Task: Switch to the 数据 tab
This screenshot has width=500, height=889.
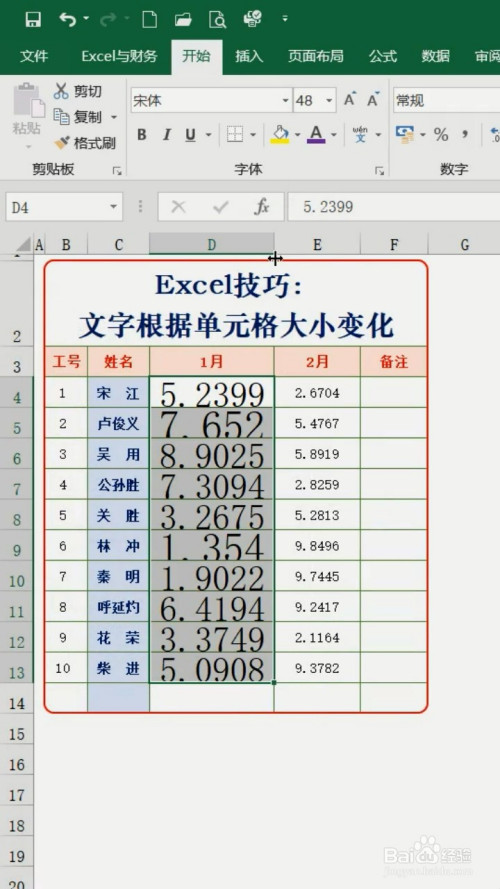Action: pos(435,56)
